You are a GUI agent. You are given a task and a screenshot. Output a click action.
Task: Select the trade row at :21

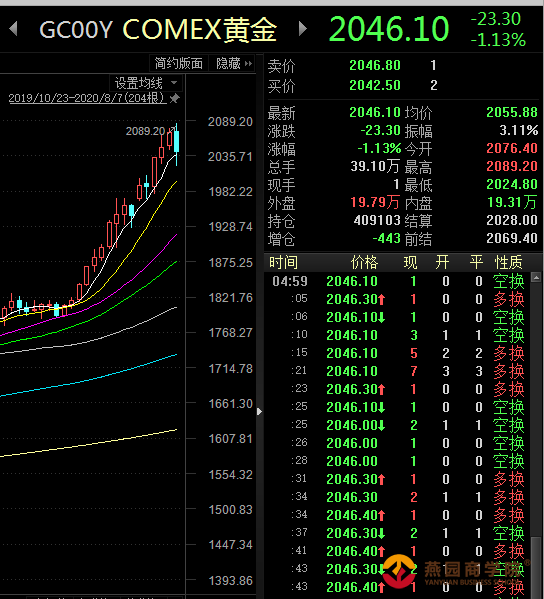(397, 371)
